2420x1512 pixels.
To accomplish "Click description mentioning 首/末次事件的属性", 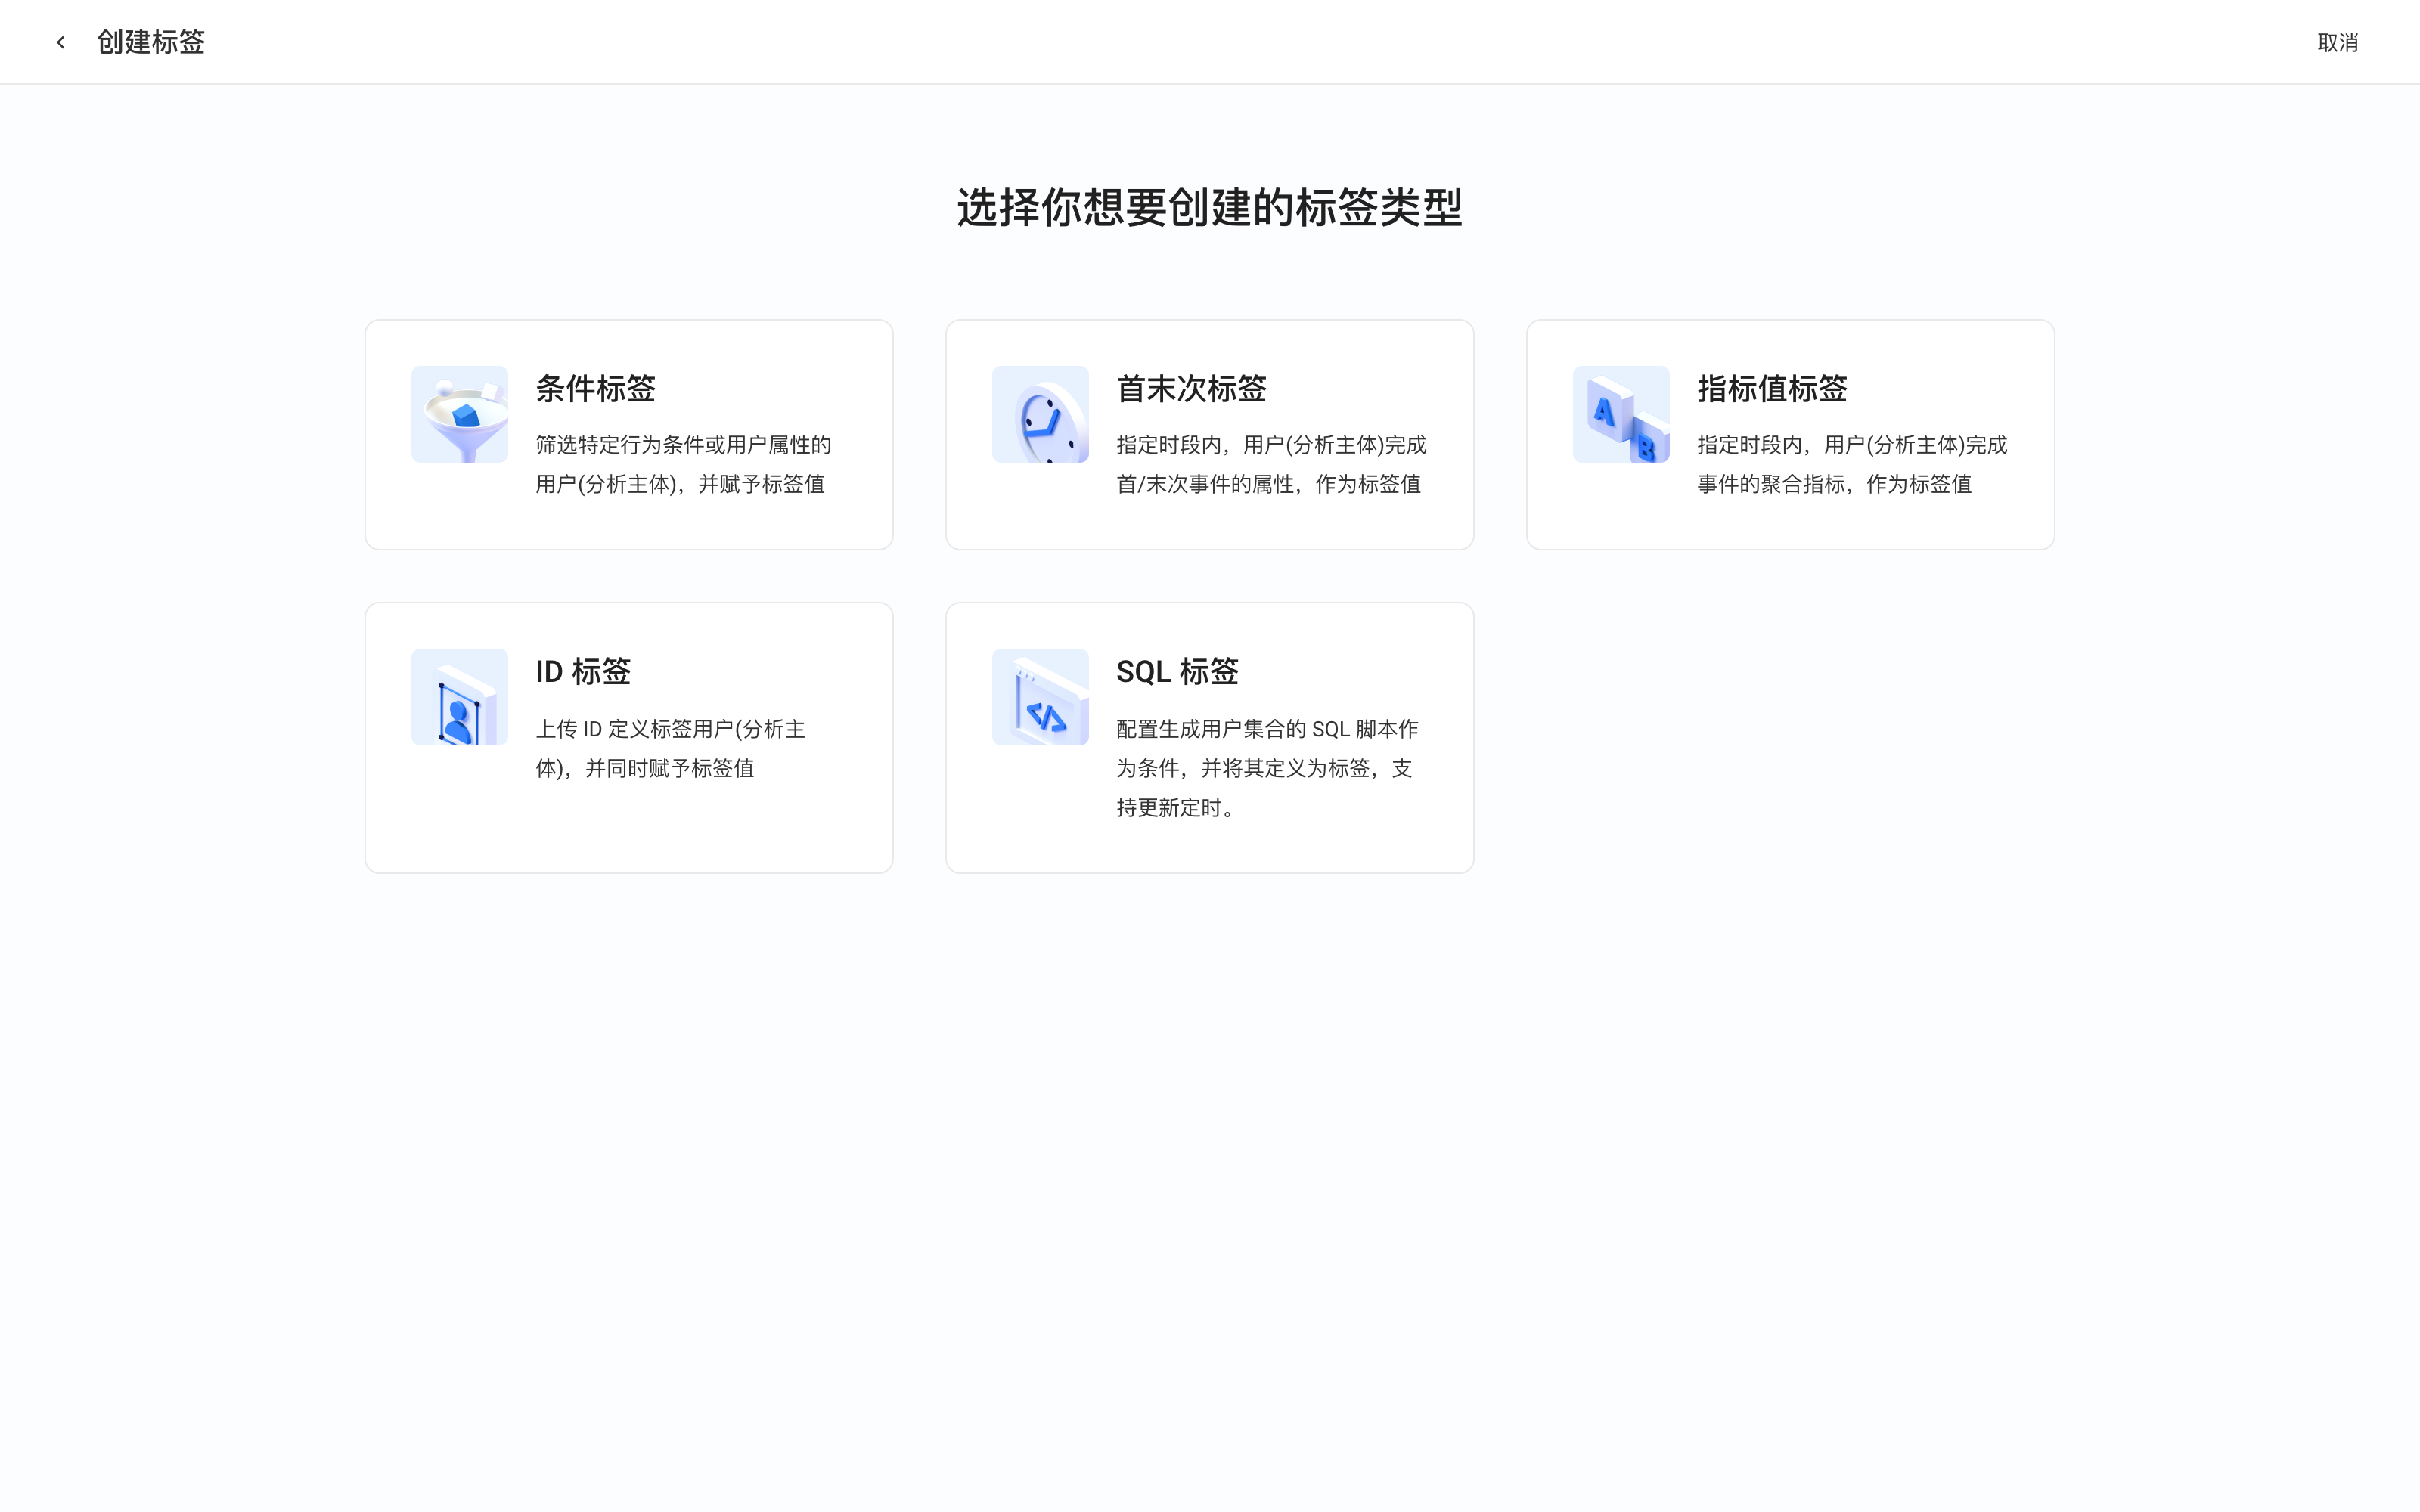I will point(1271,464).
